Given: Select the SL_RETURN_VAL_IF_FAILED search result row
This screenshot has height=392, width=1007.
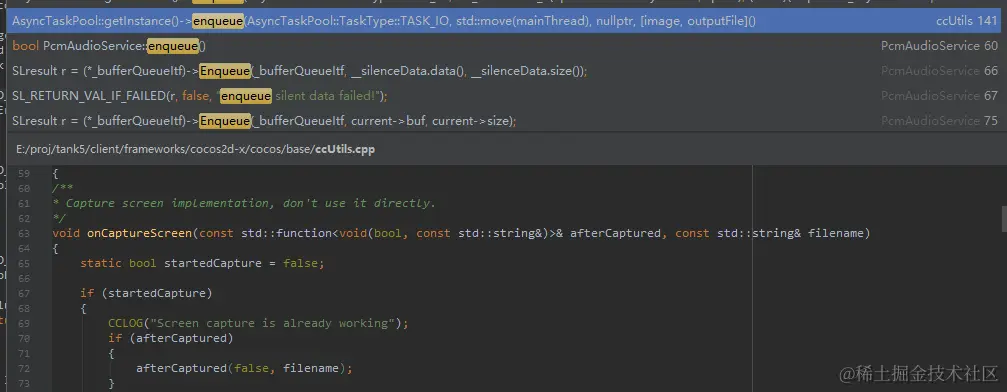Looking at the screenshot, I should tap(504, 96).
